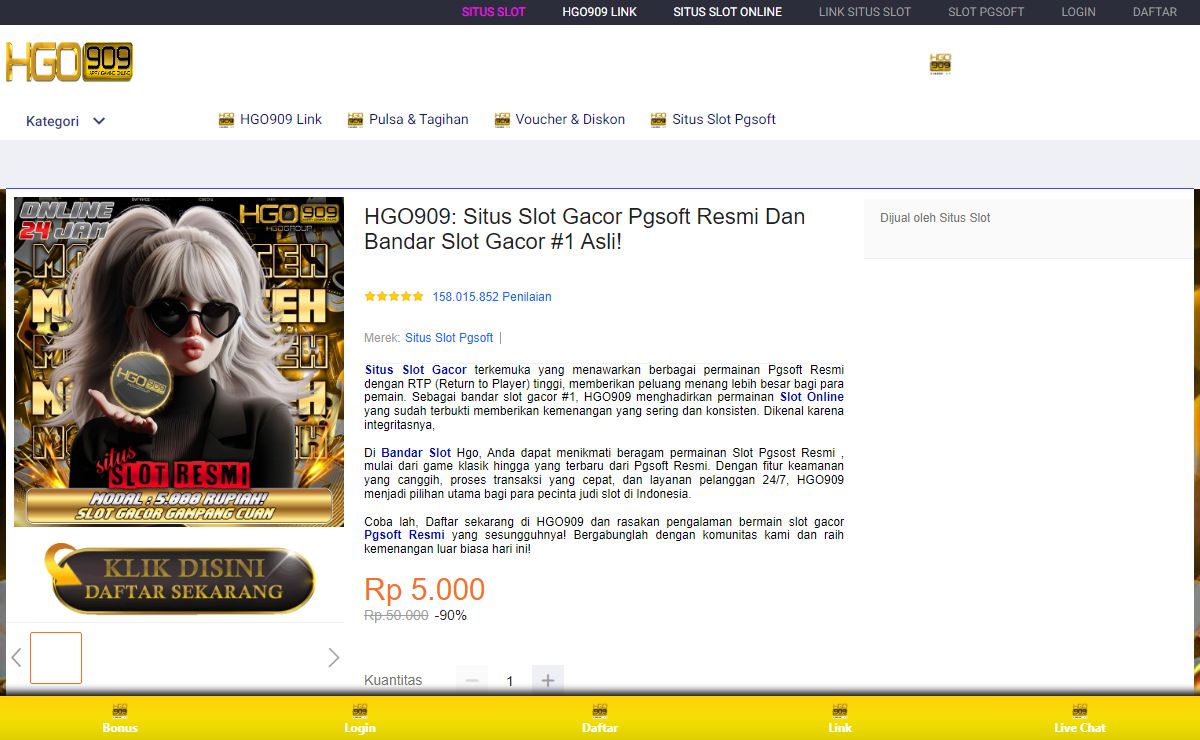The width and height of the screenshot is (1200, 740).
Task: Click the struck-through Rp 50.000 price
Action: (x=396, y=616)
